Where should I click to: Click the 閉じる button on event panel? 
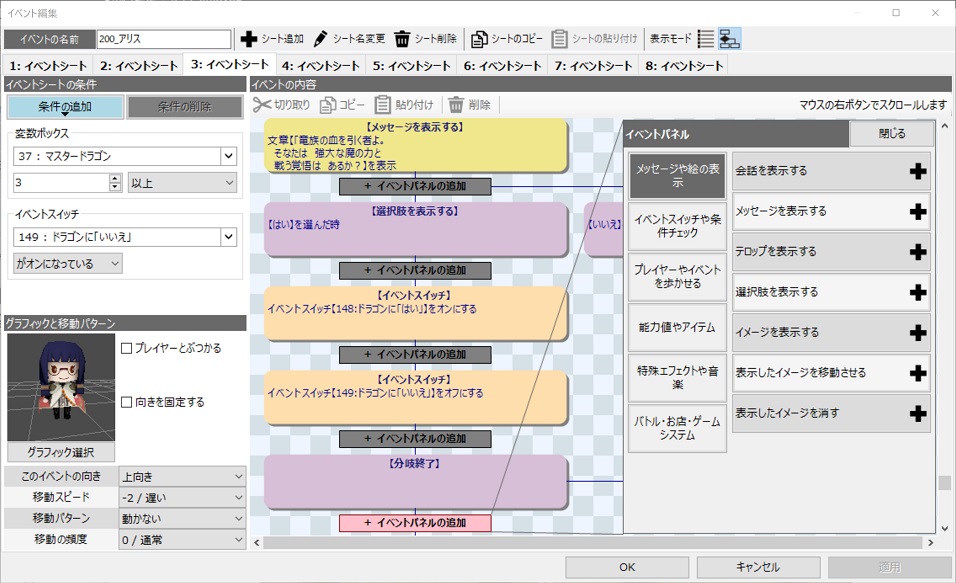tap(892, 133)
